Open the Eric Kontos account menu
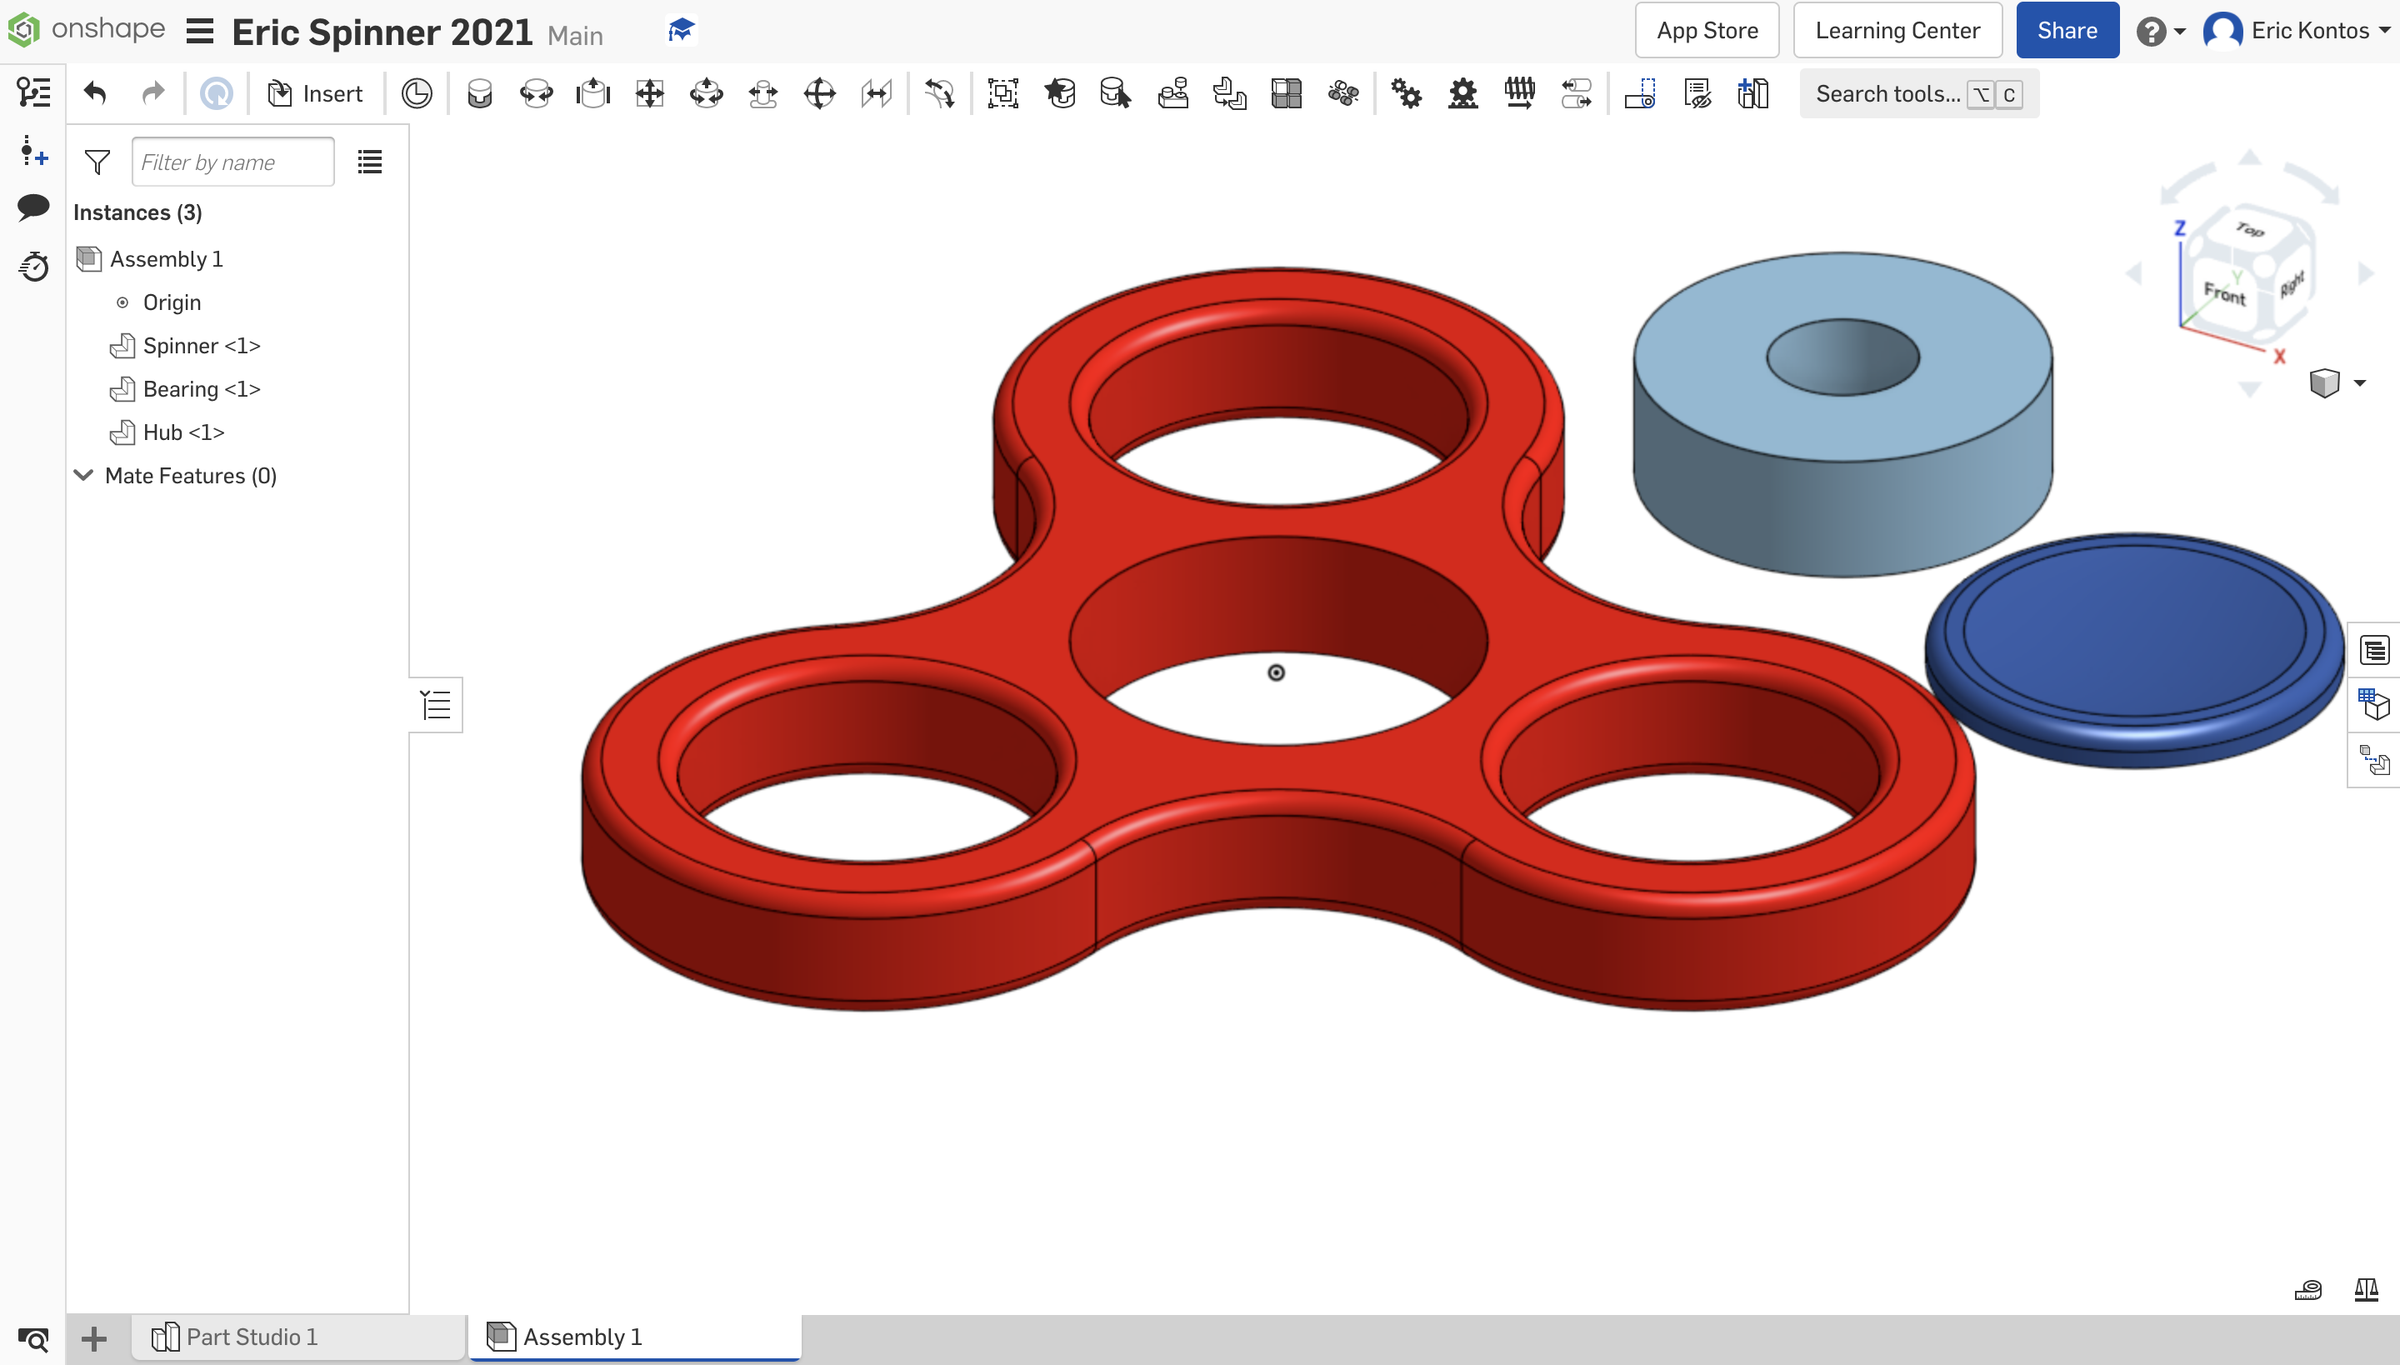This screenshot has height=1365, width=2400. (x=2296, y=30)
